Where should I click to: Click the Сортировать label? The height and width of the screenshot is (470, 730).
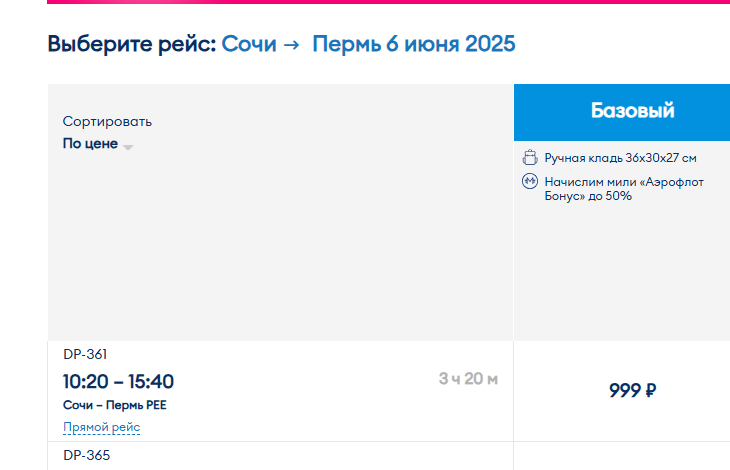point(107,122)
